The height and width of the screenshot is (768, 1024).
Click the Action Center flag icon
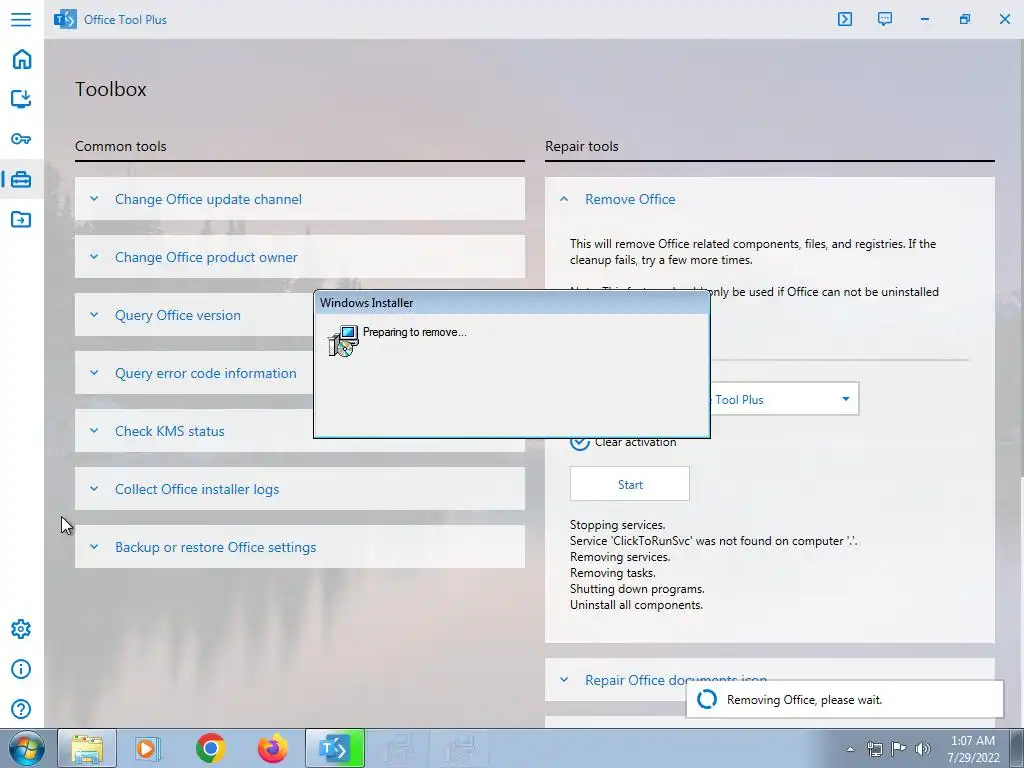click(899, 749)
